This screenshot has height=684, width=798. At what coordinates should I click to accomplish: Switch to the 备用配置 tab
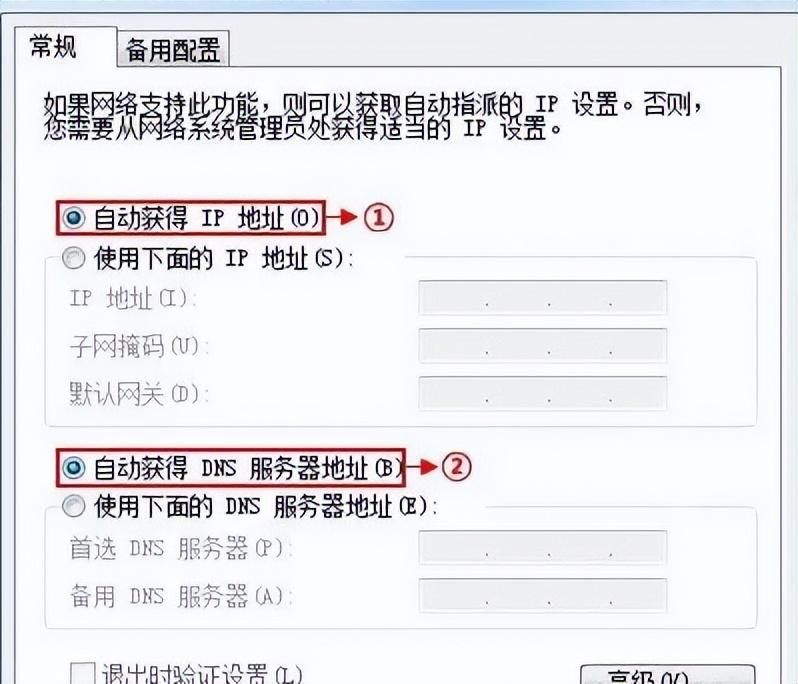pyautogui.click(x=173, y=50)
